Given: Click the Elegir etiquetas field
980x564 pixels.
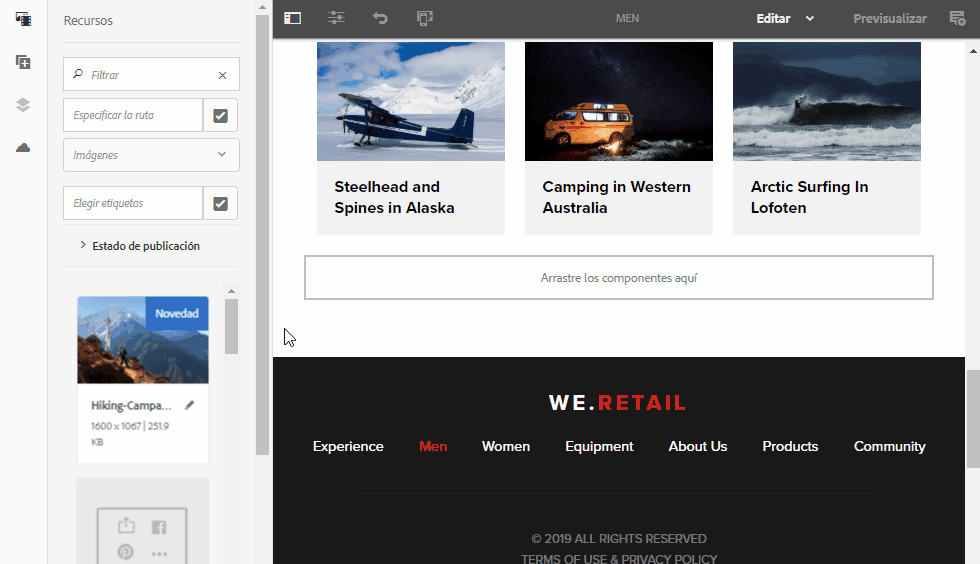Looking at the screenshot, I should (x=132, y=203).
